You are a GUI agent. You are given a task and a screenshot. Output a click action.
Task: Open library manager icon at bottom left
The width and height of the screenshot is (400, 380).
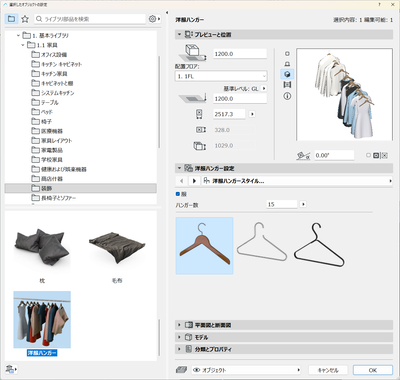coord(11,369)
